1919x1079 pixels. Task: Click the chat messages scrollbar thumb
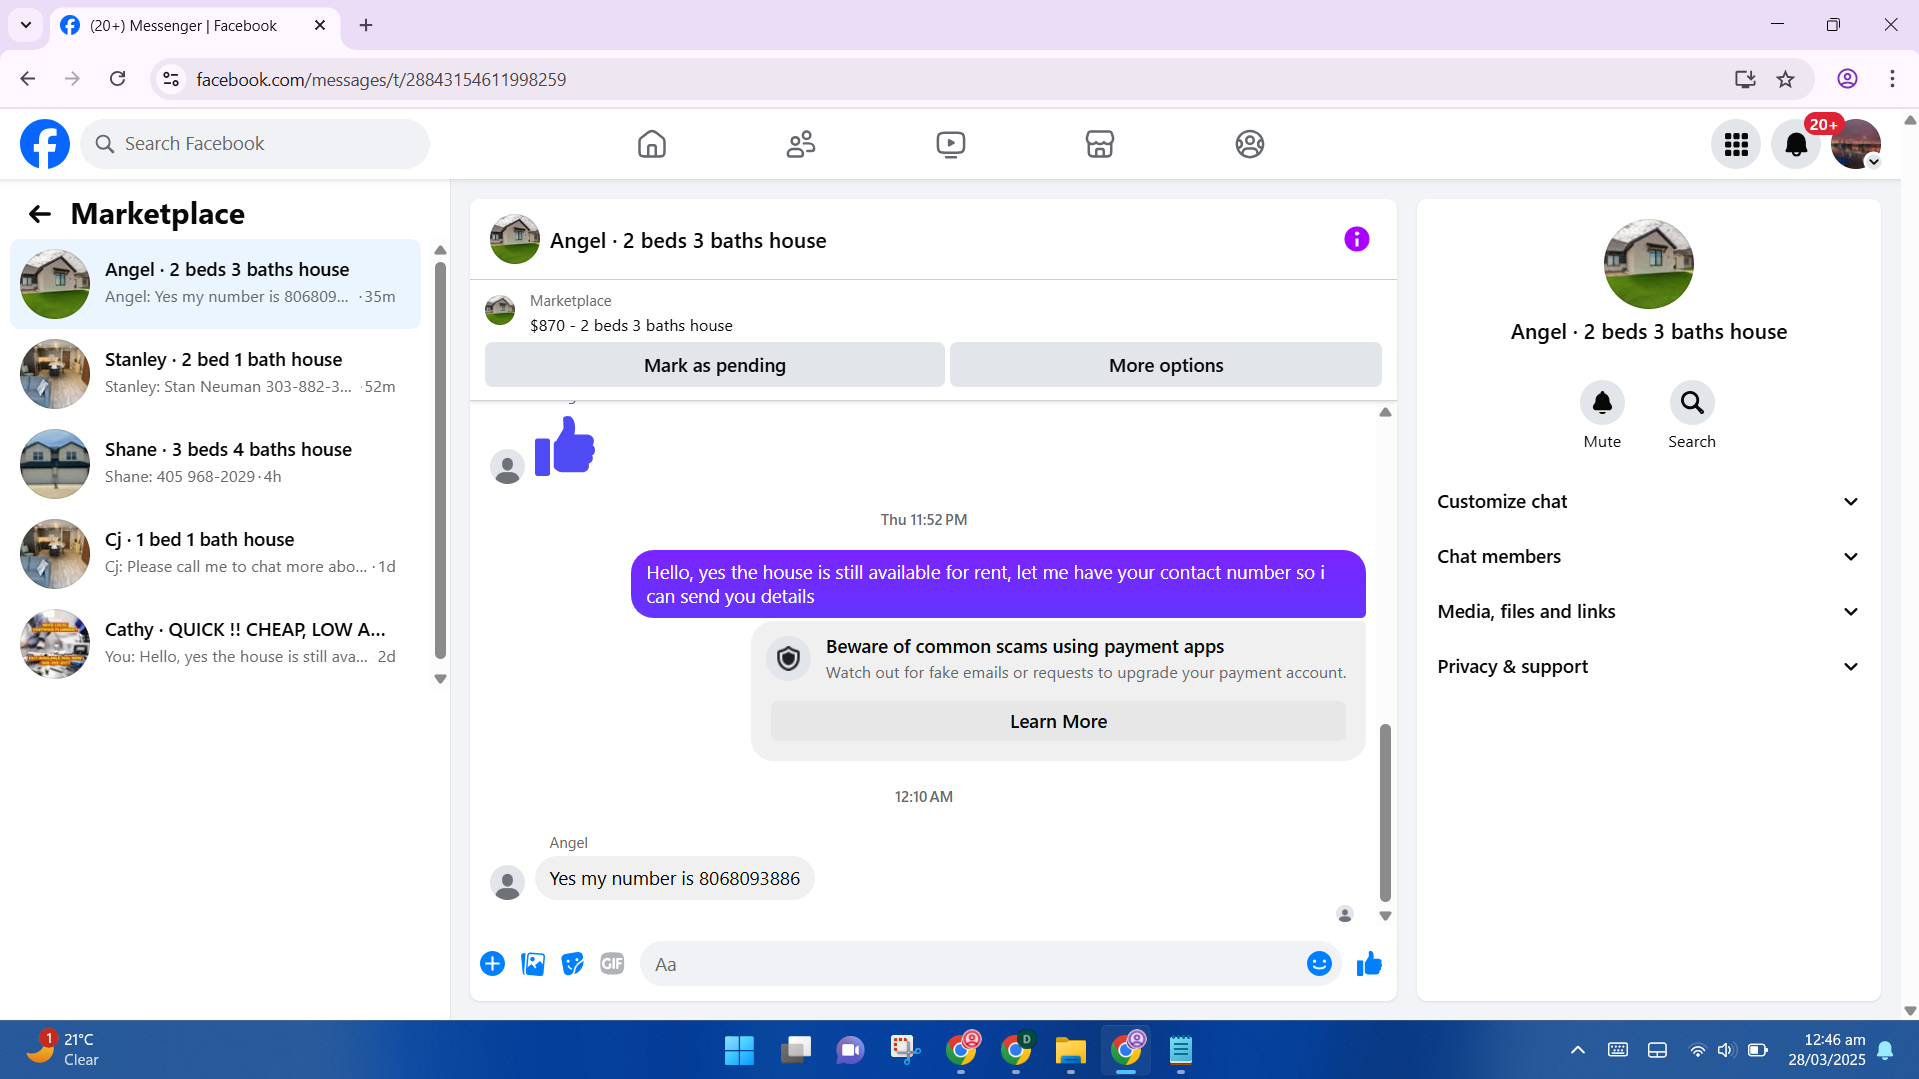coord(1385,813)
